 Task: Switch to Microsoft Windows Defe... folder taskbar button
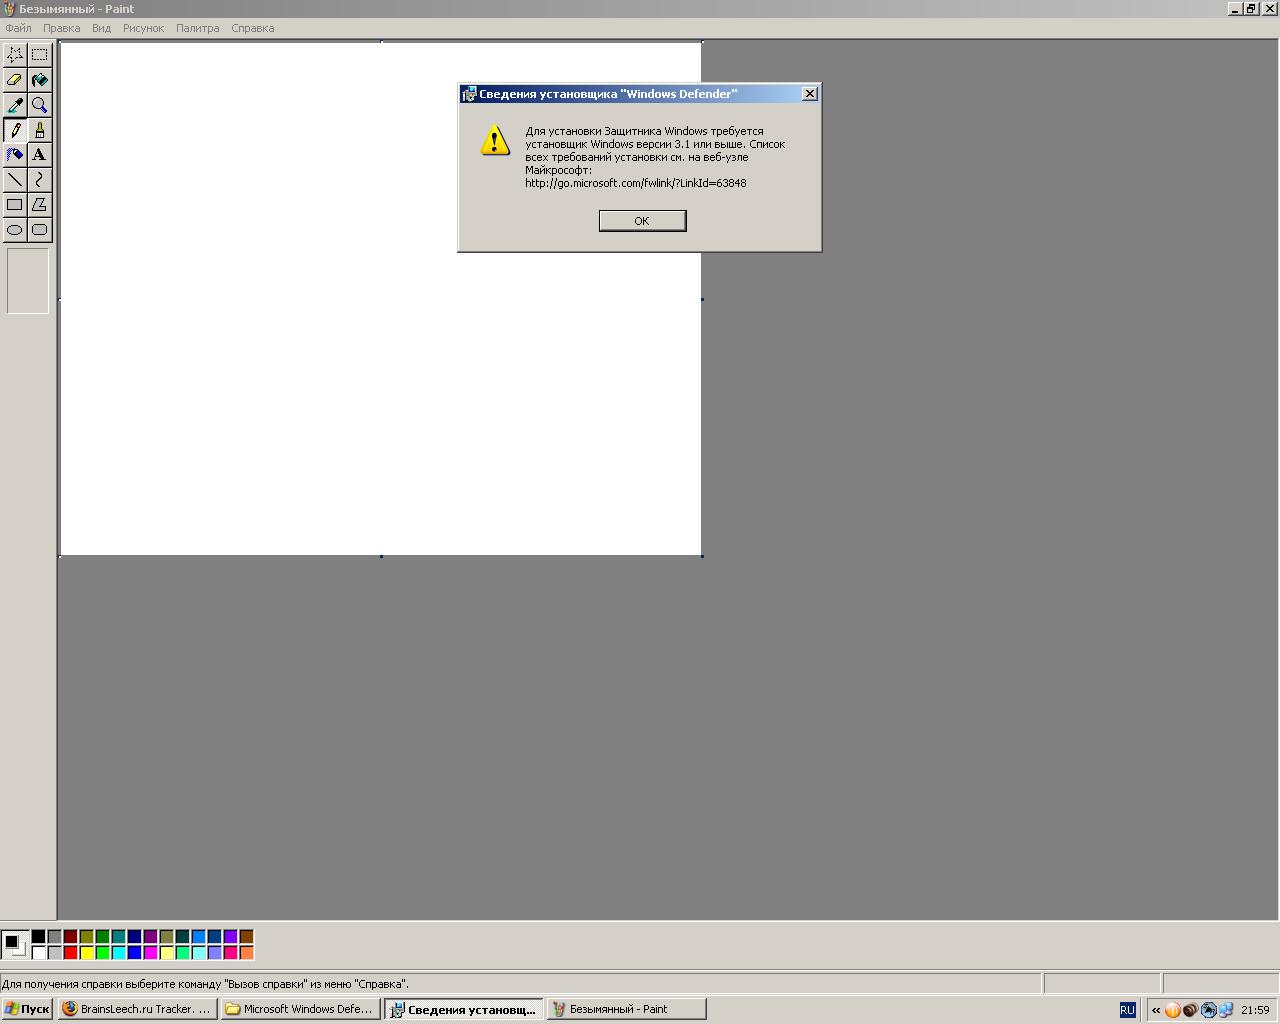300,1009
